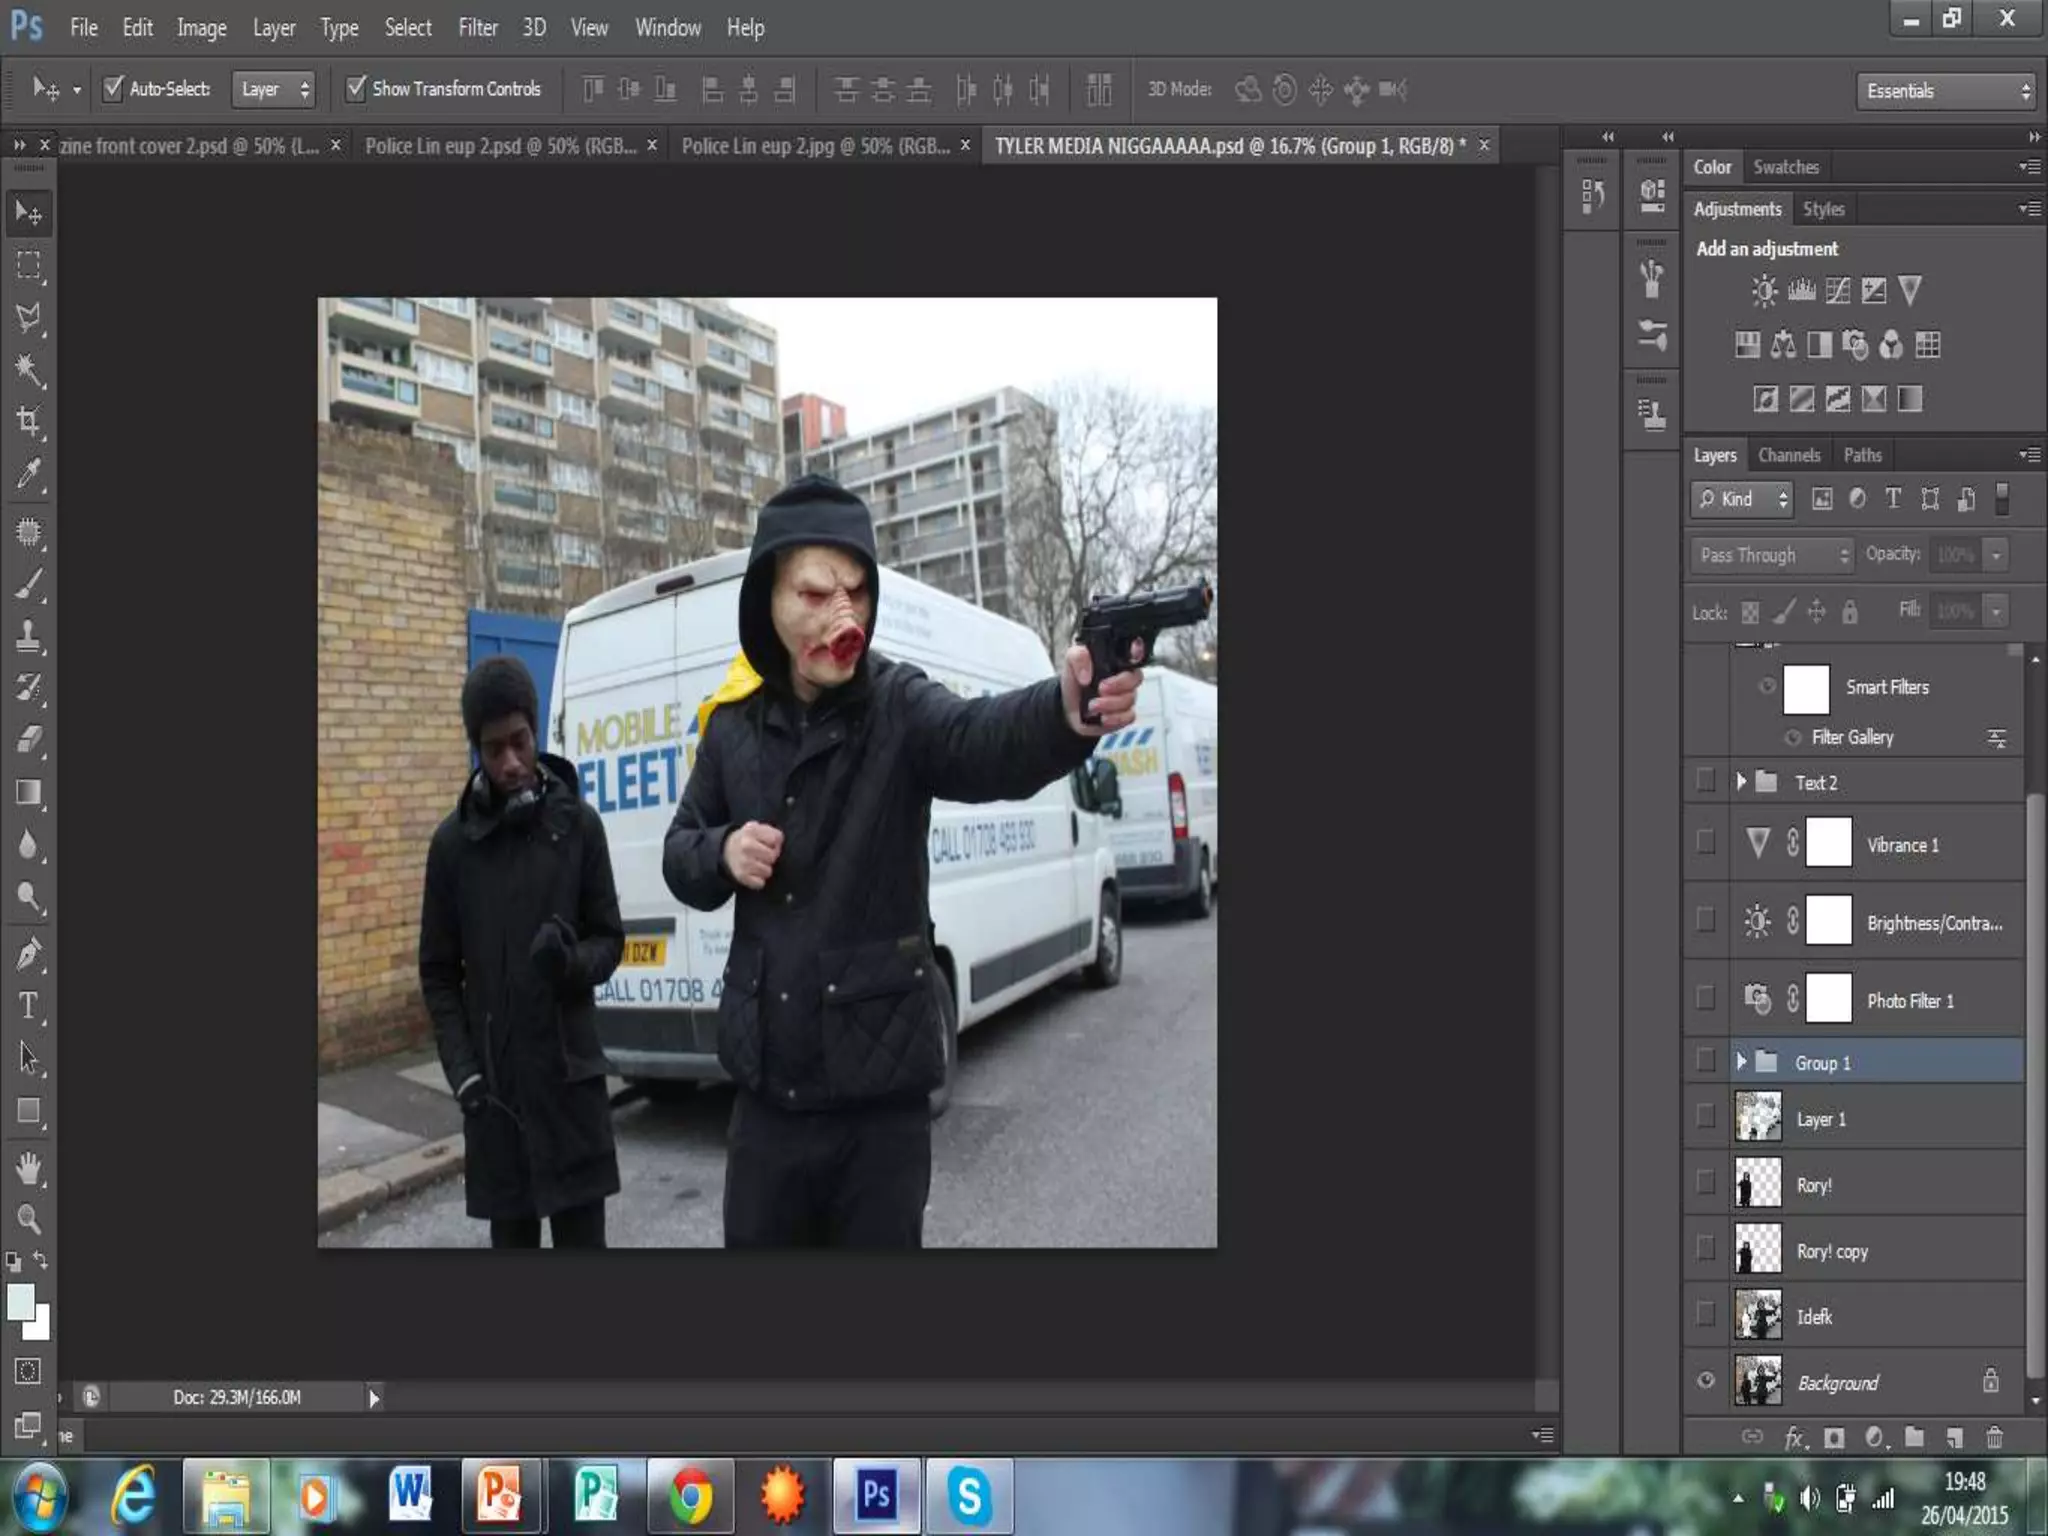Create a new group folder icon
Screen dimensions: 2048x1536
(1914, 1438)
